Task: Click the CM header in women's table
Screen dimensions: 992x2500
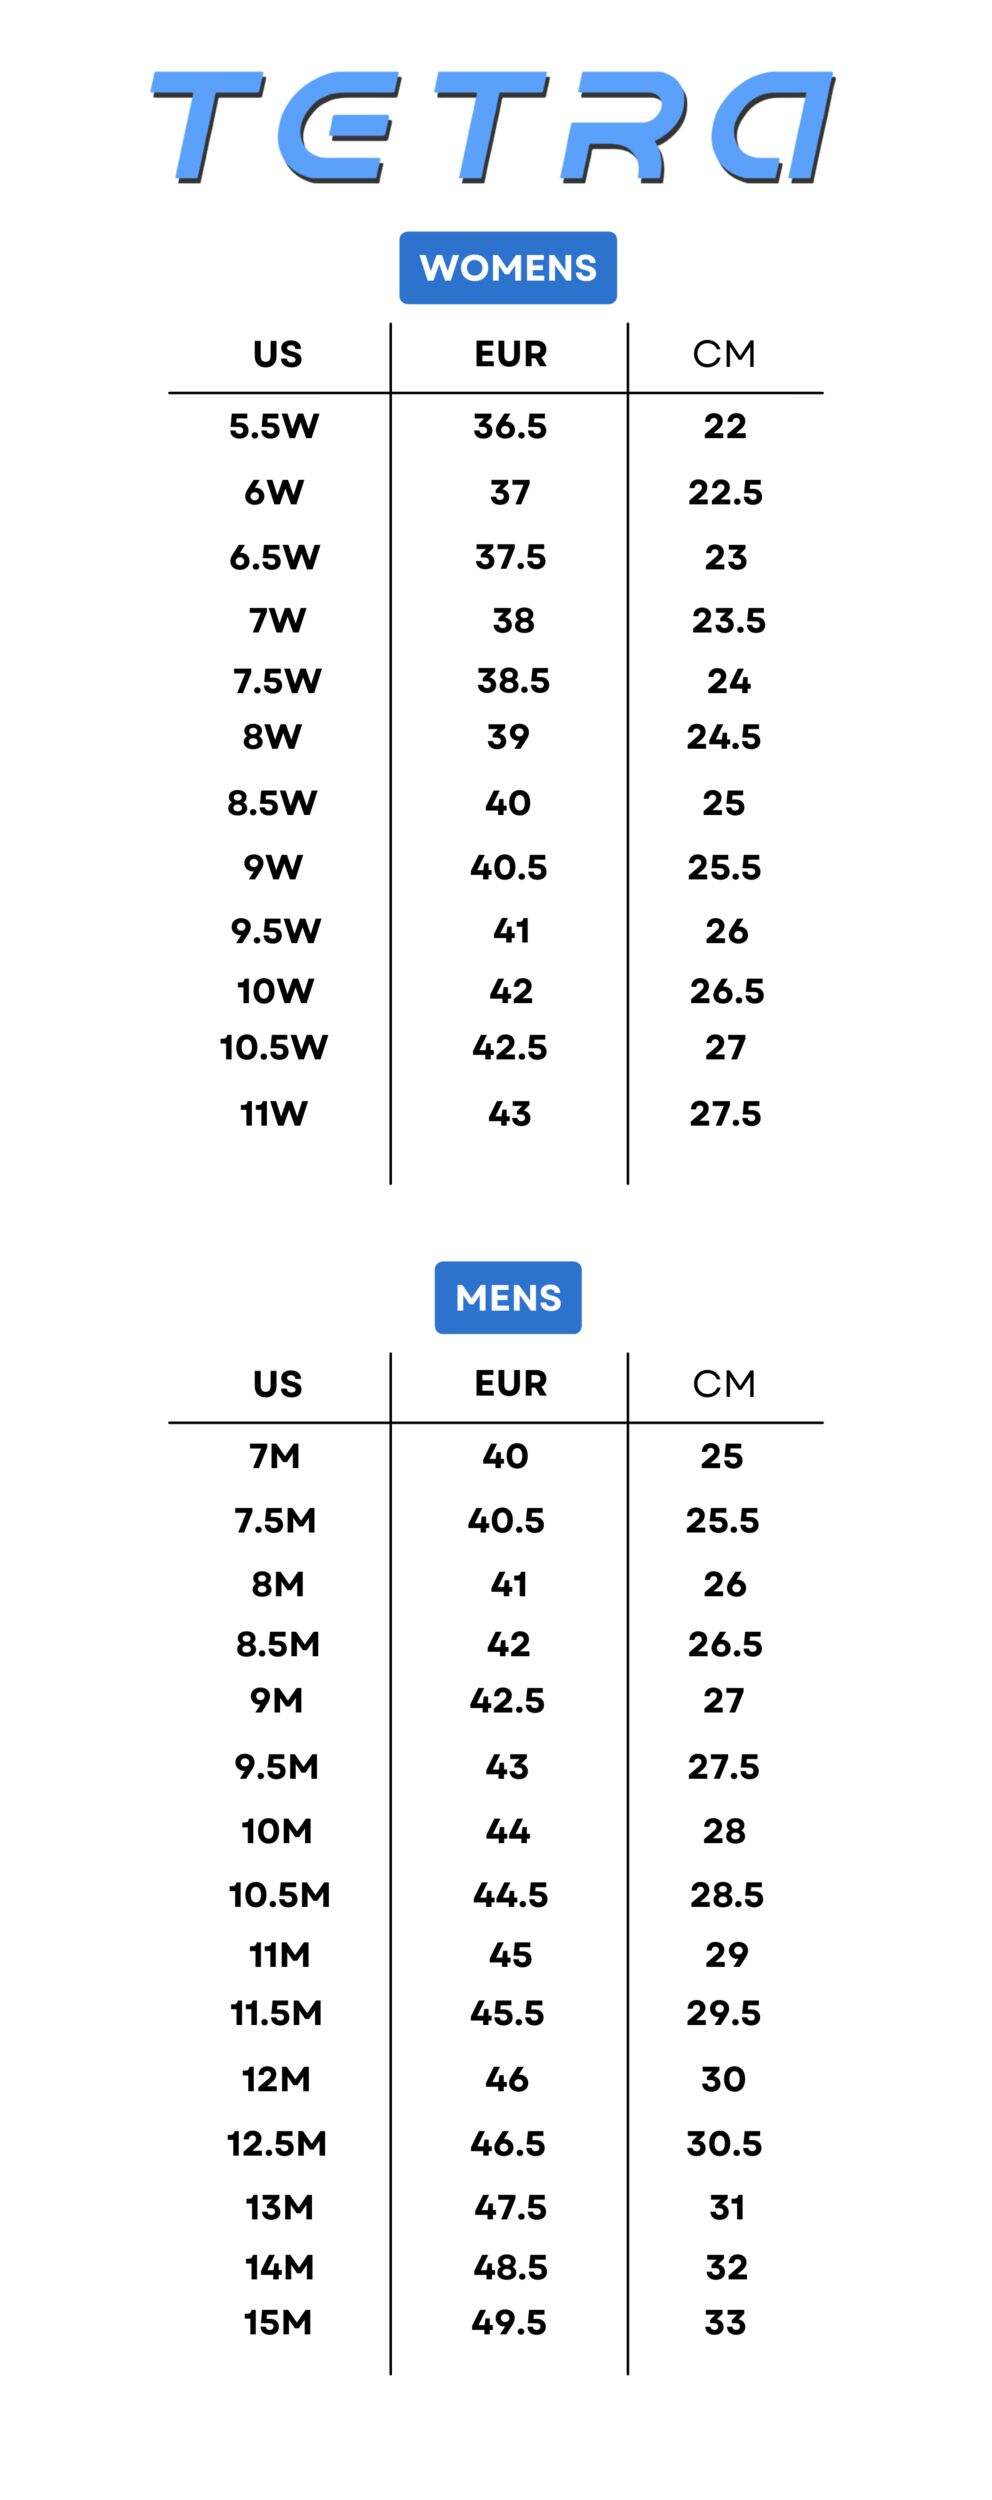Action: 724,354
